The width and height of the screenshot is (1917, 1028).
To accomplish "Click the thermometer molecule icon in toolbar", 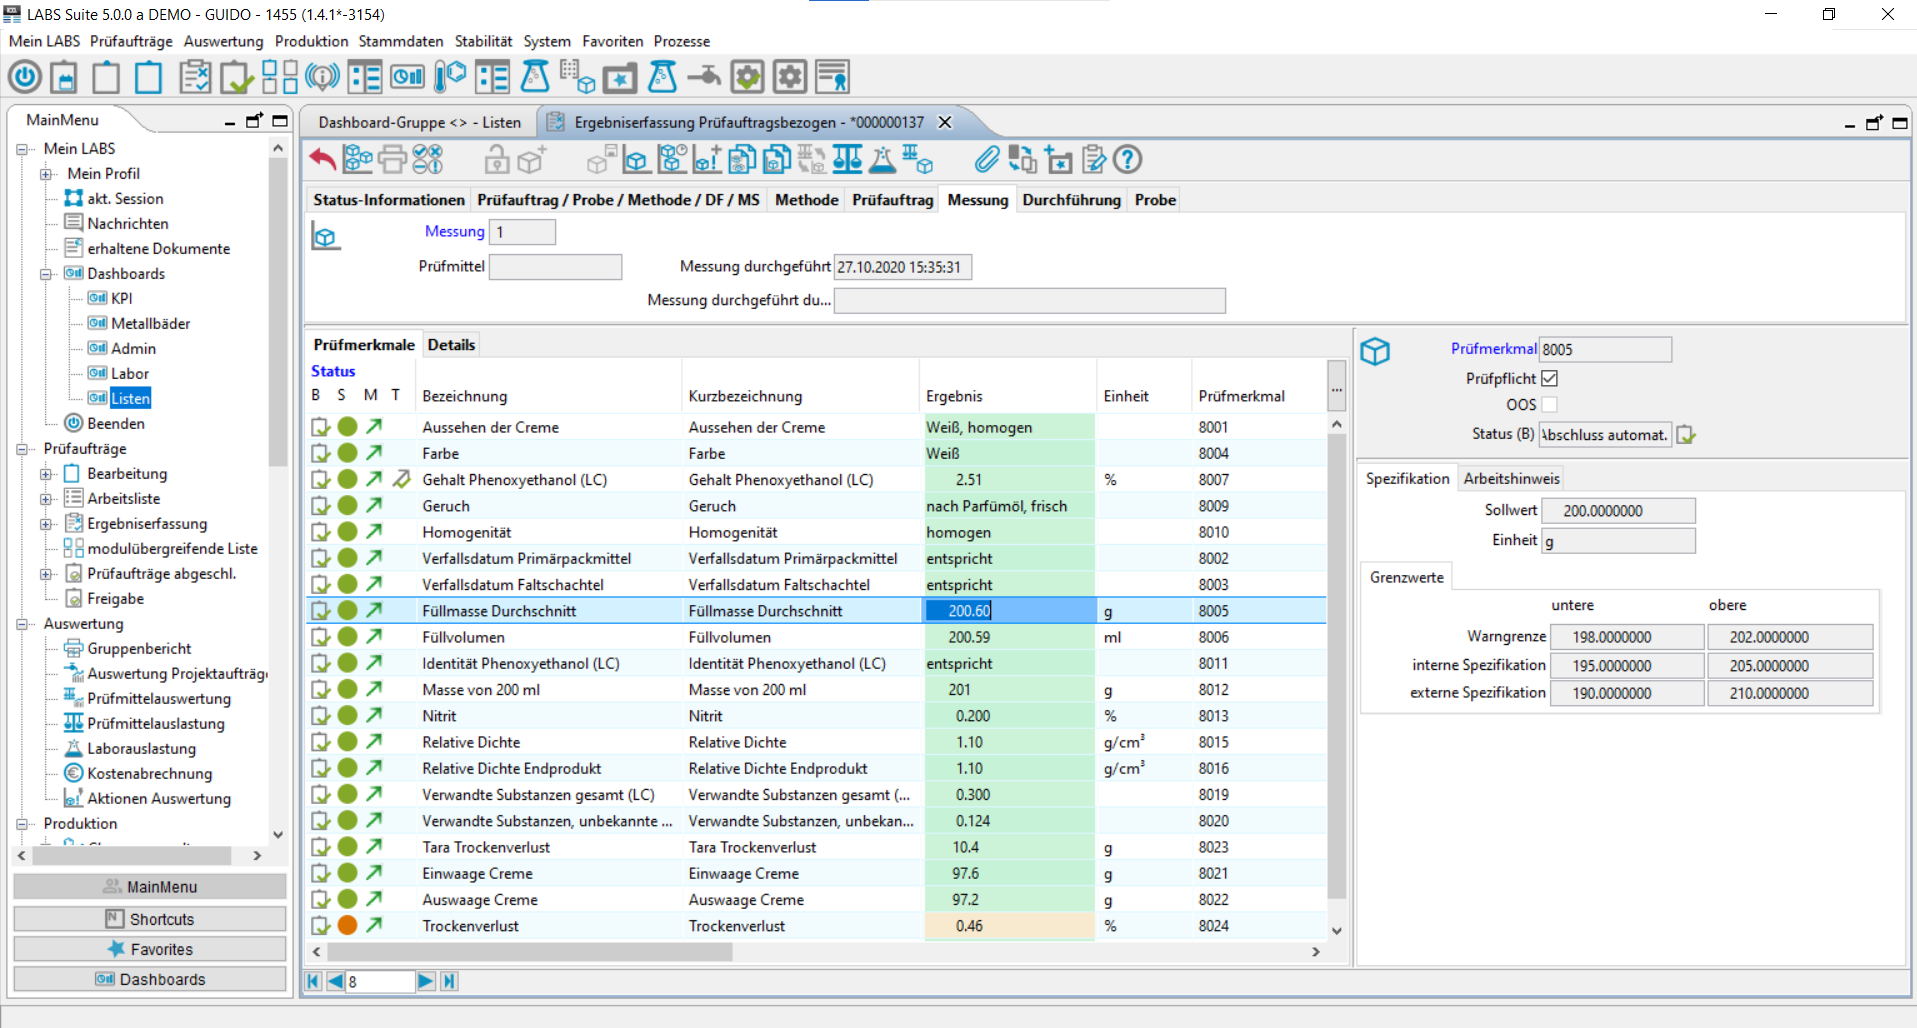I will (x=450, y=77).
